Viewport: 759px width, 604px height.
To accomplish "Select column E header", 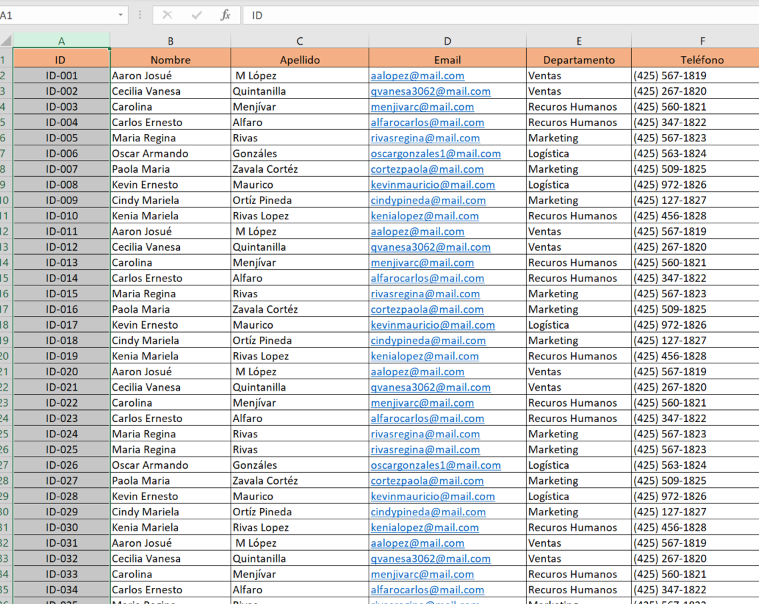I will click(x=579, y=41).
